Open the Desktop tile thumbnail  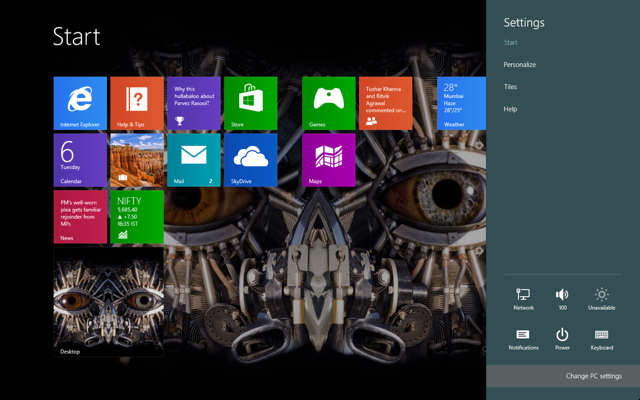tap(108, 304)
